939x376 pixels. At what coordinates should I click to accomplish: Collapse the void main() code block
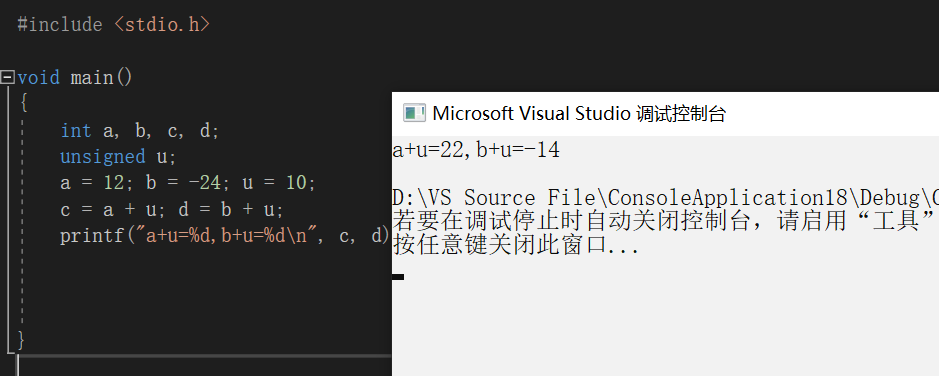coord(7,77)
